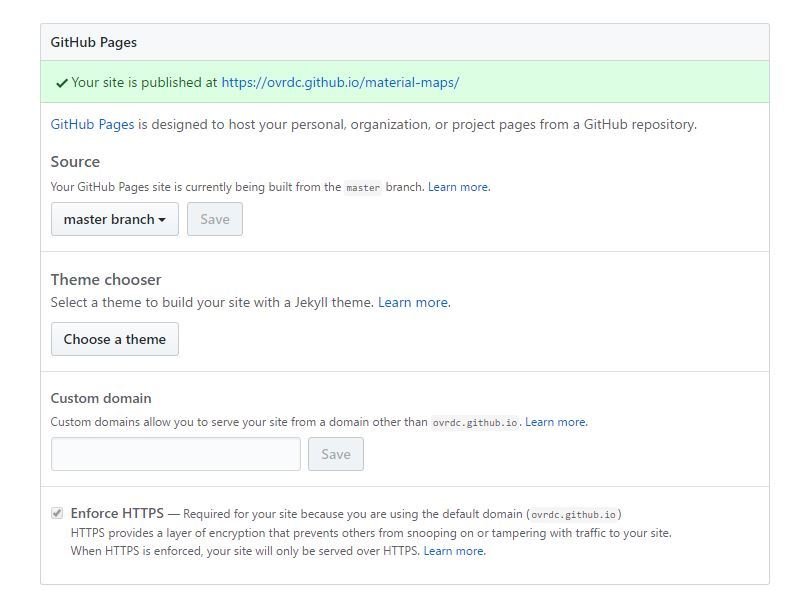Toggle the Enforce HTTPS checkbox
795x597 pixels.
[x=57, y=513]
